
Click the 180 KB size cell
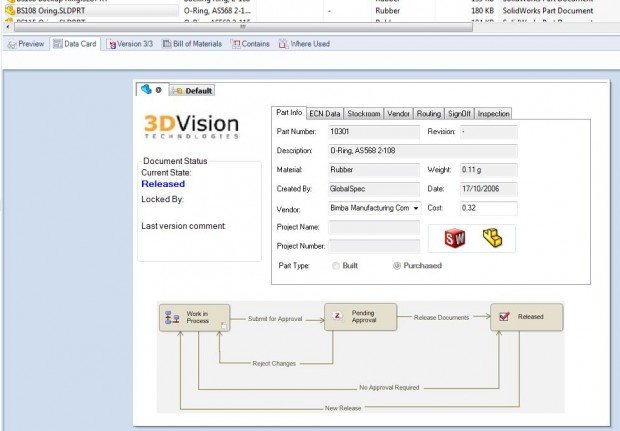[482, 11]
